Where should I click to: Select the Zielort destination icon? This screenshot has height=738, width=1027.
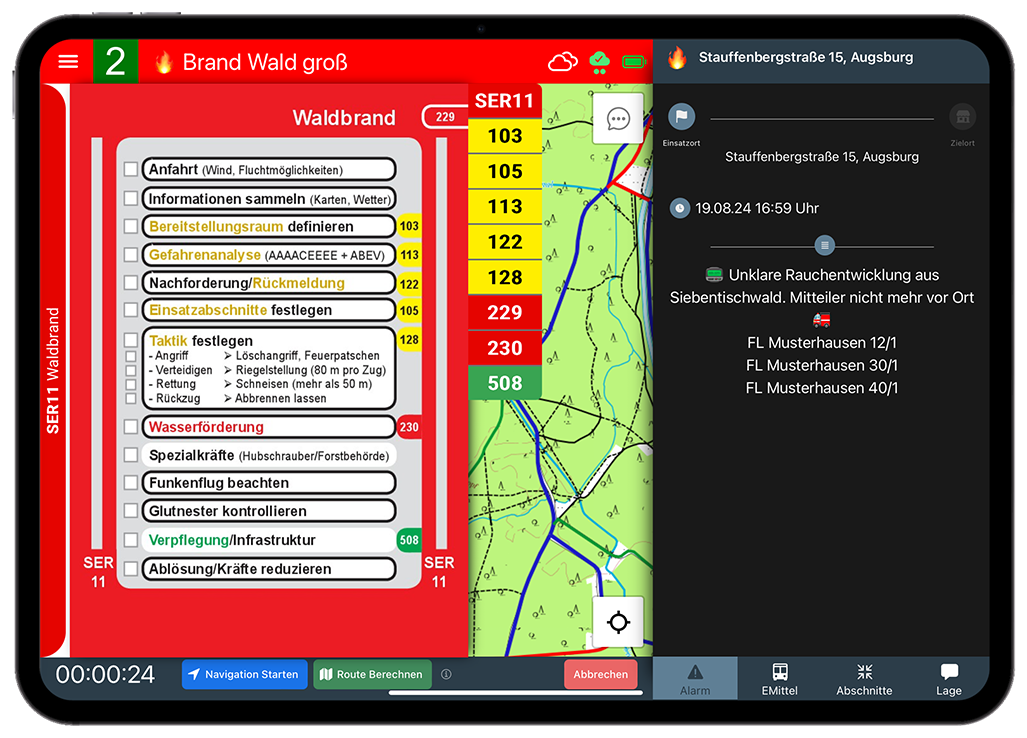pyautogui.click(x=962, y=117)
